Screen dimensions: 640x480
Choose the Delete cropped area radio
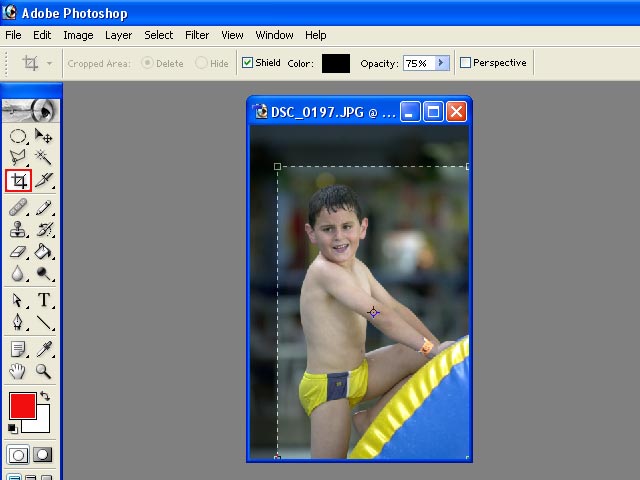click(147, 63)
